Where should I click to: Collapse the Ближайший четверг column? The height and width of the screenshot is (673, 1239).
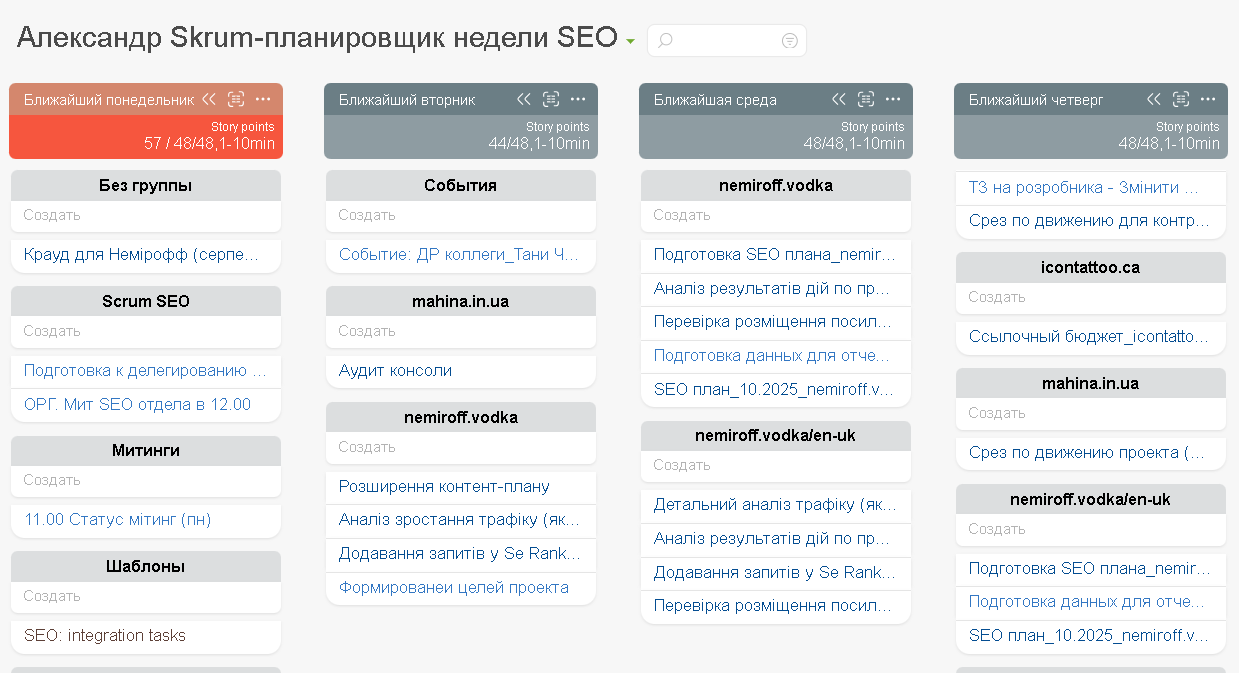point(1154,99)
